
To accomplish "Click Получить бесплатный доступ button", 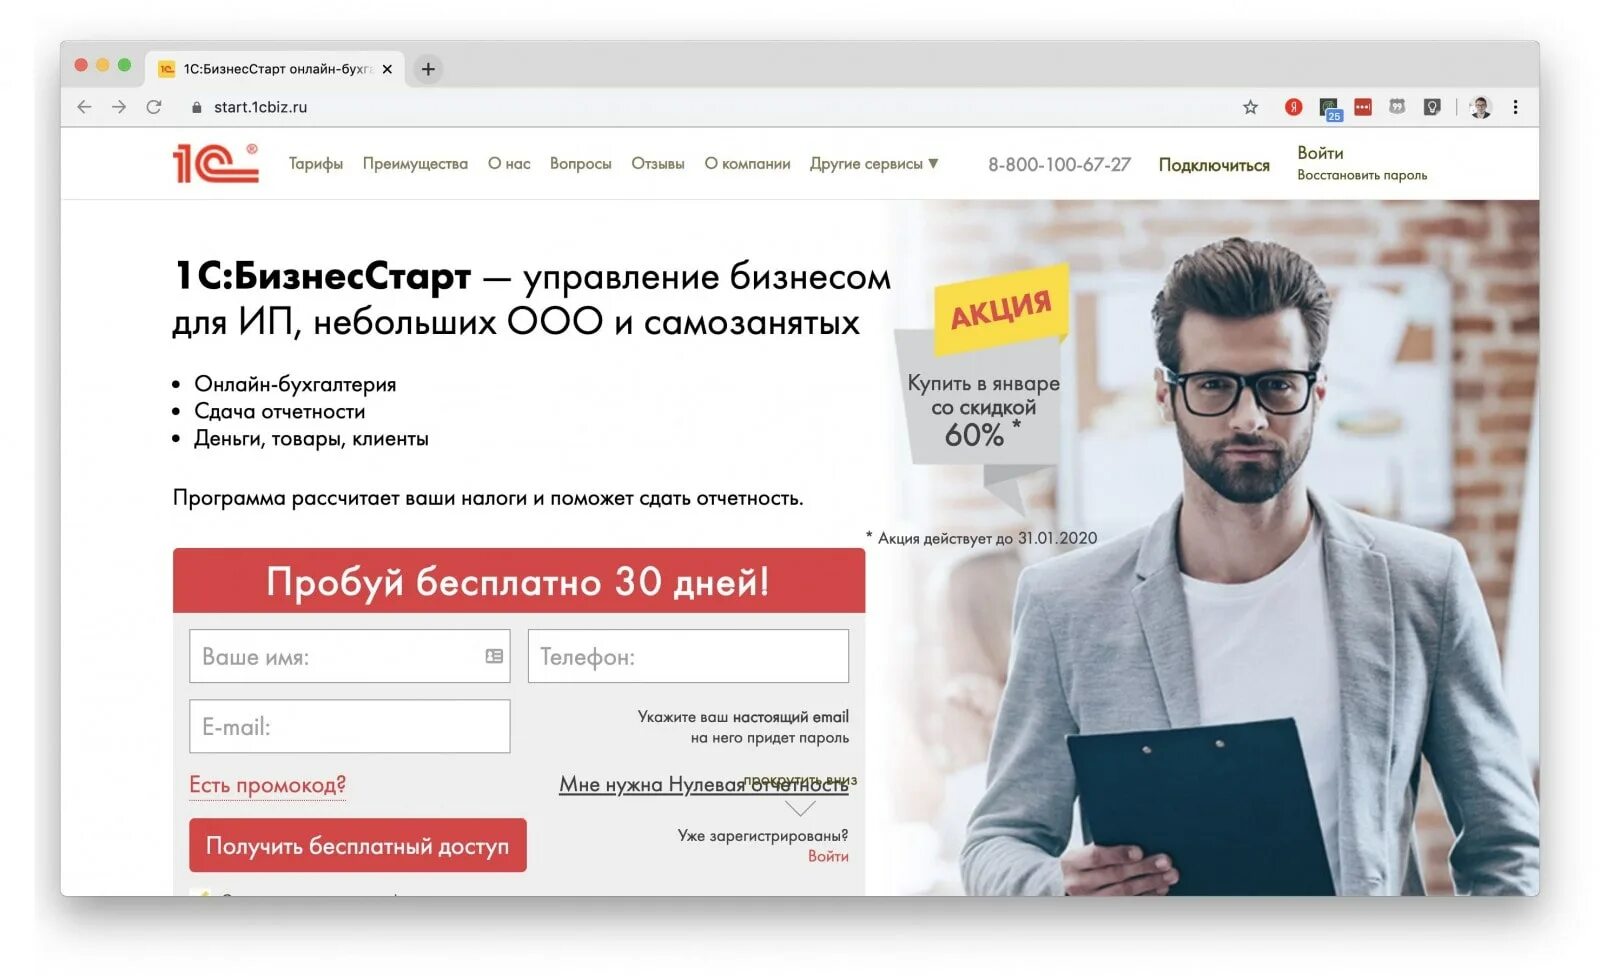I will pos(357,845).
